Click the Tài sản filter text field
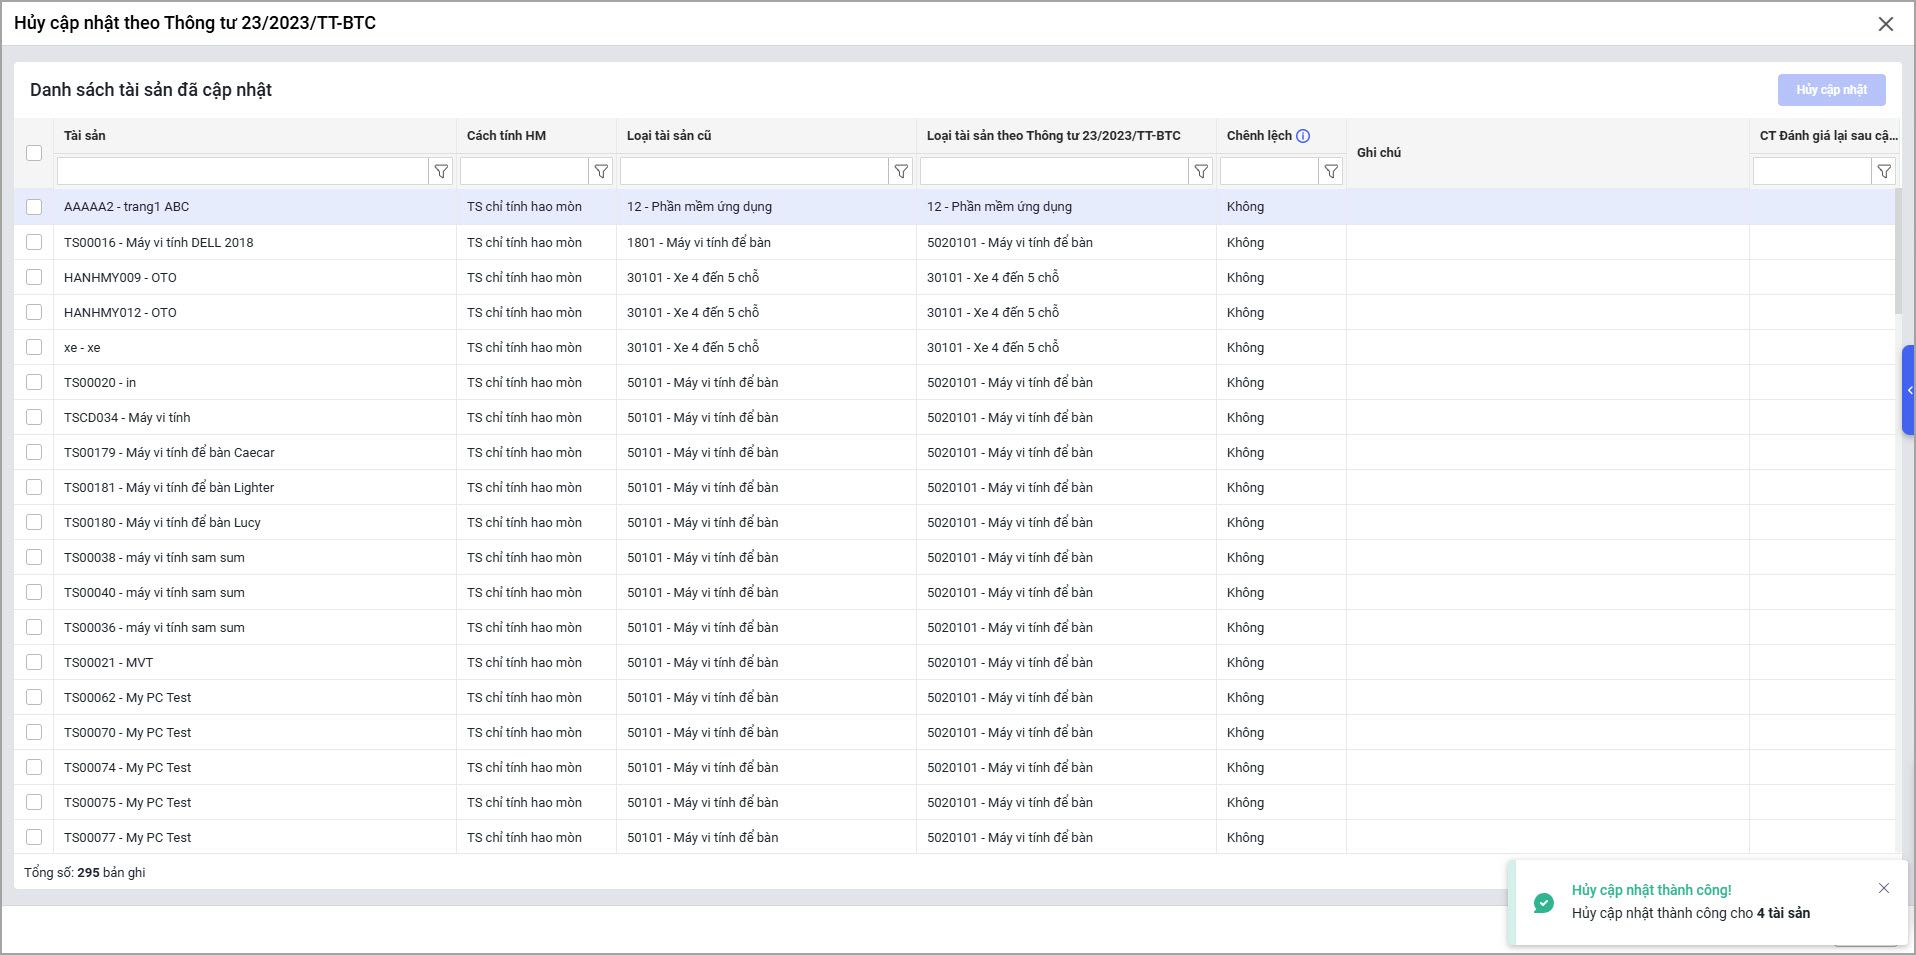Image resolution: width=1916 pixels, height=955 pixels. pos(242,172)
